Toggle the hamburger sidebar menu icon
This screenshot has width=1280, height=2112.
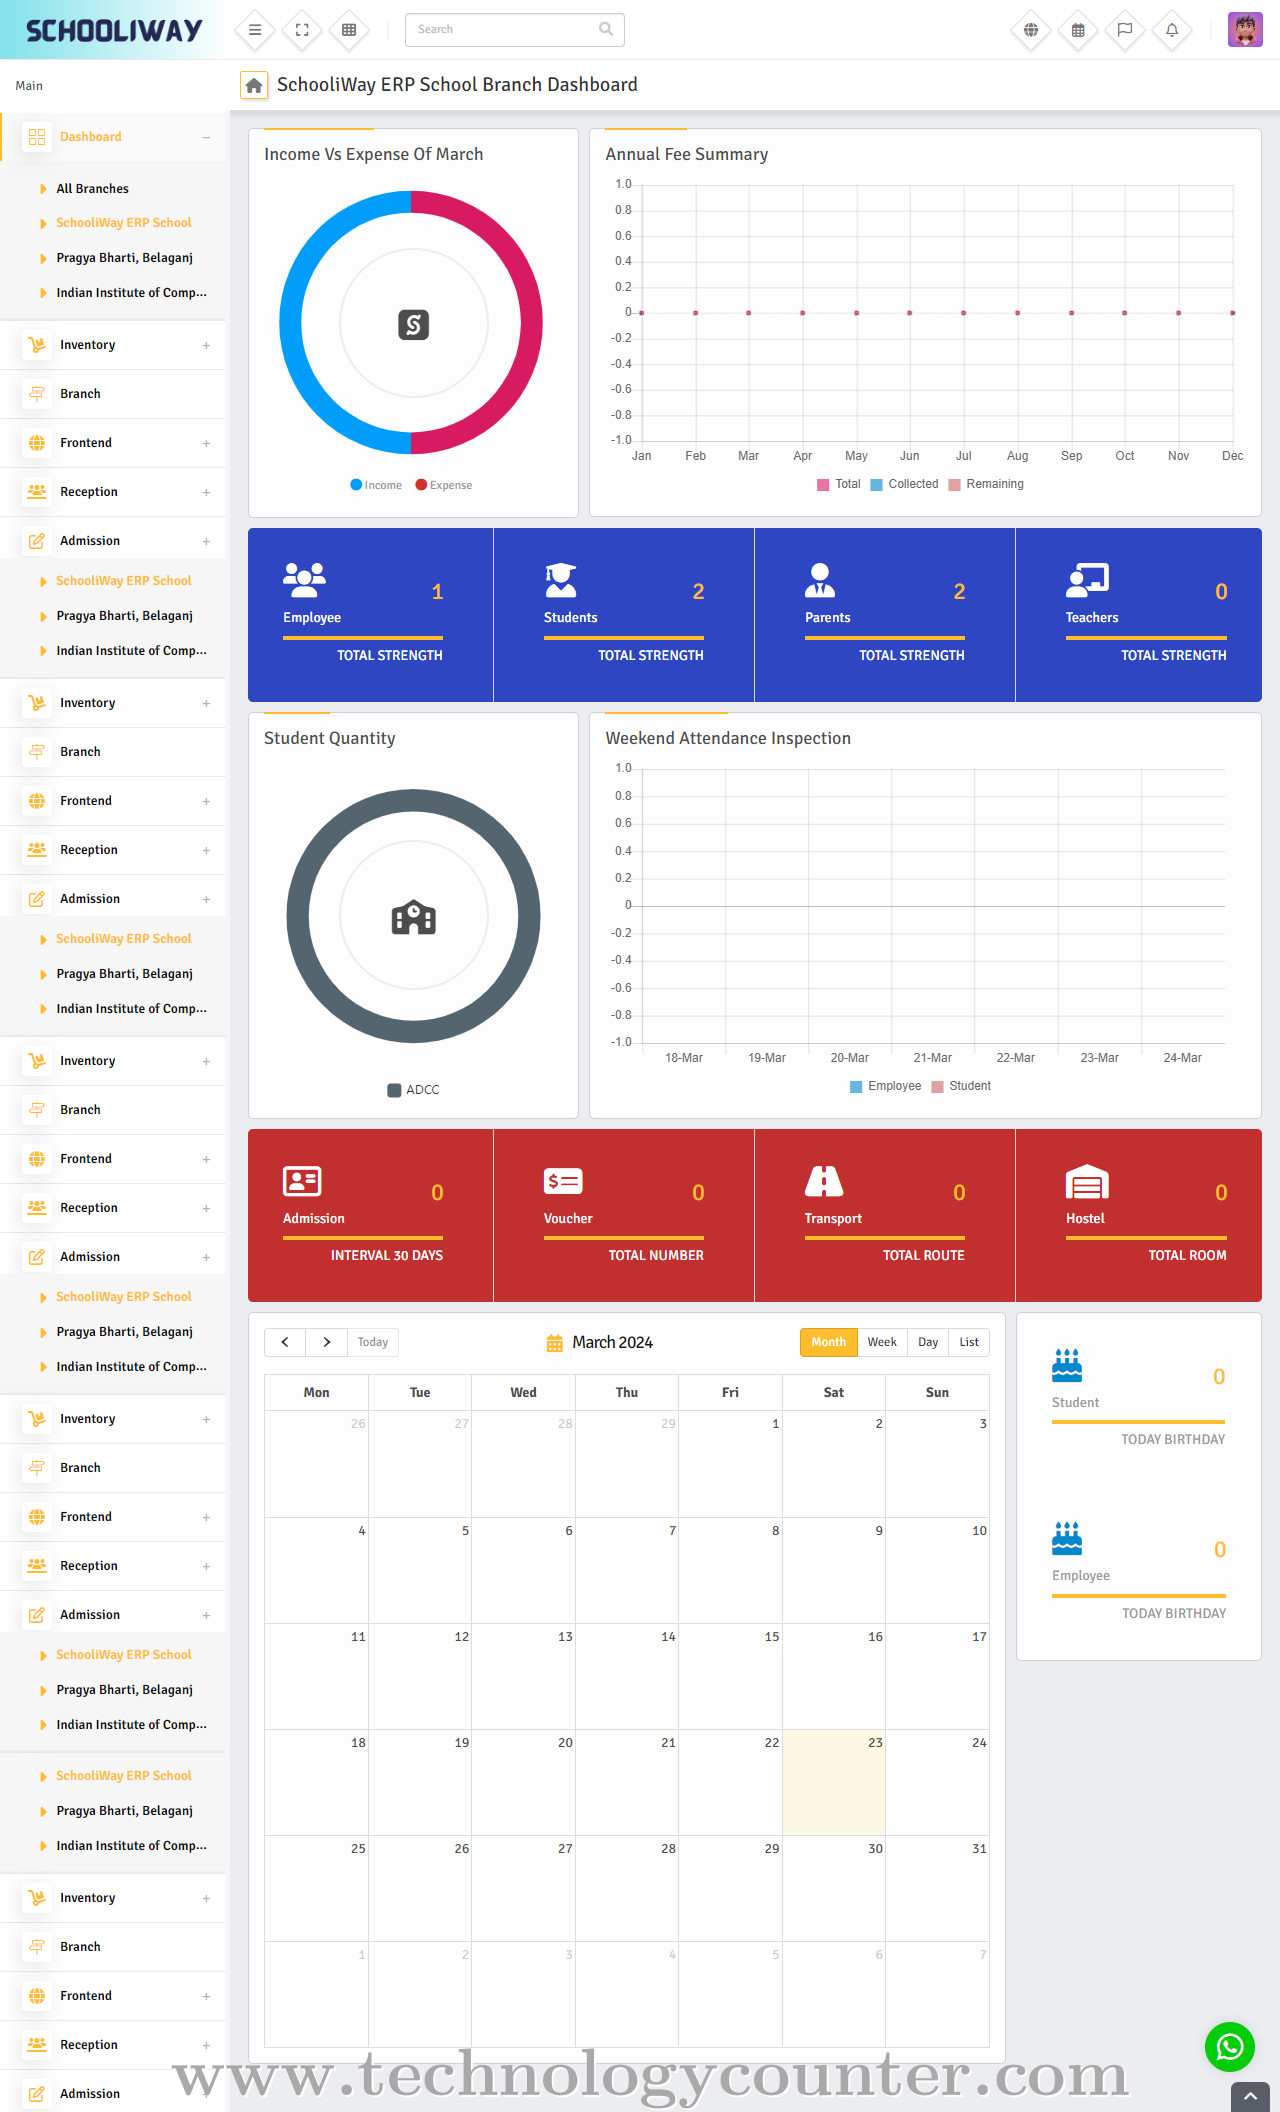[255, 30]
